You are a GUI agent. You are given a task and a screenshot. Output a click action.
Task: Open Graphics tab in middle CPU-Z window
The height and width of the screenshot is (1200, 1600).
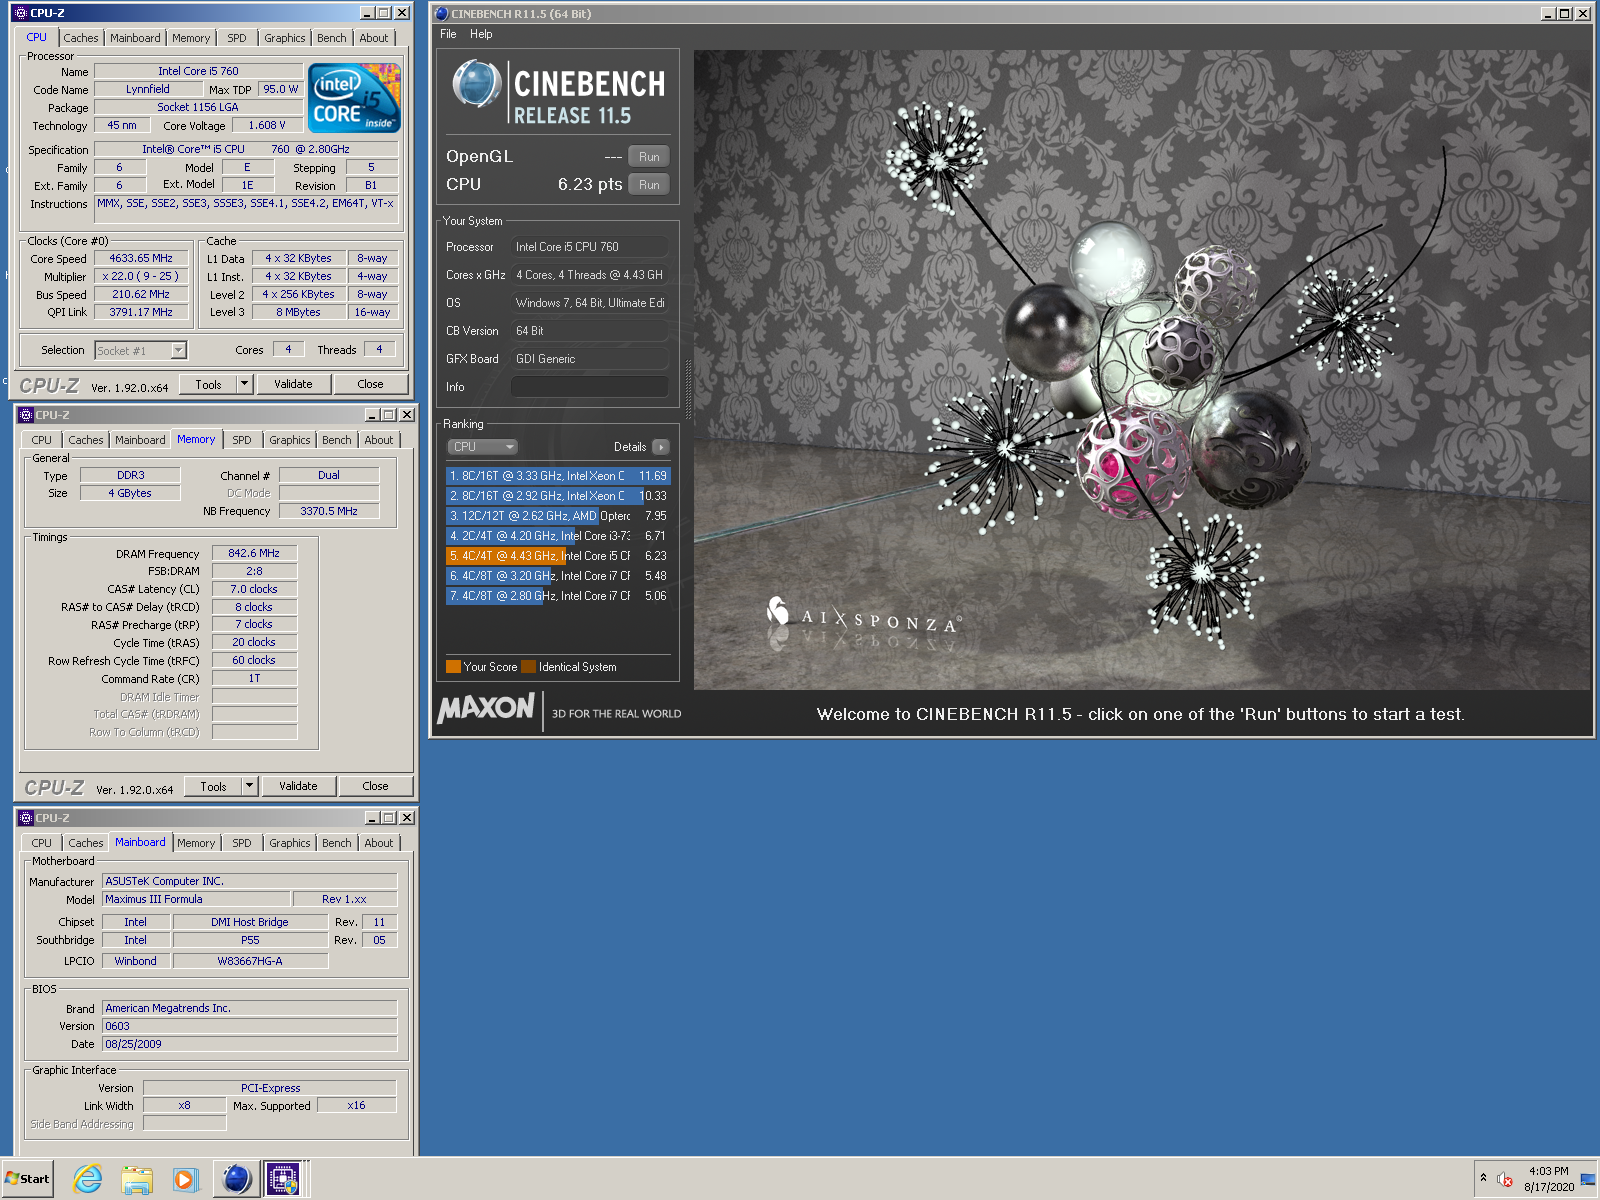(290, 440)
